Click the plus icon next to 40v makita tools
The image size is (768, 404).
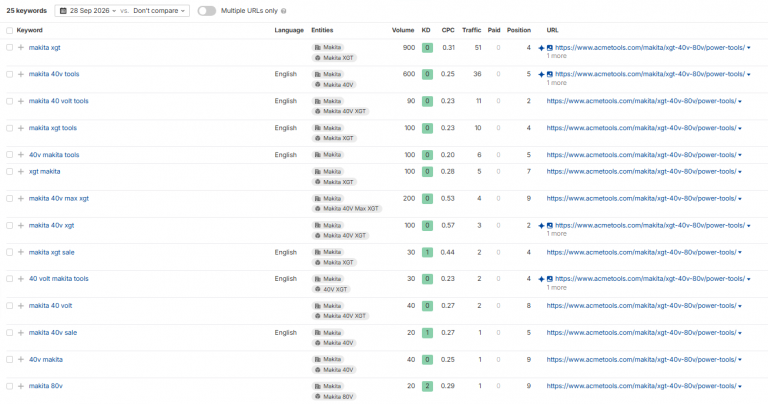tap(21, 155)
